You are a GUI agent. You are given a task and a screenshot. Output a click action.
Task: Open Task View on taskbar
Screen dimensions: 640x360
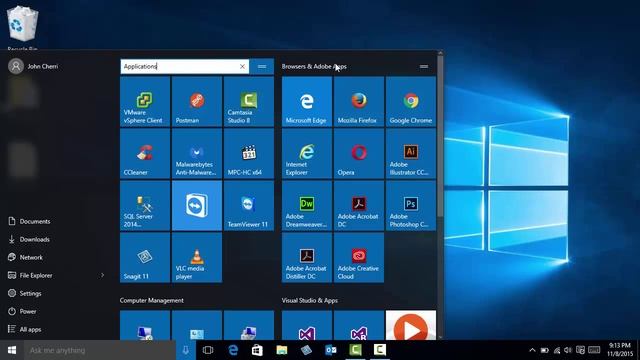208,350
